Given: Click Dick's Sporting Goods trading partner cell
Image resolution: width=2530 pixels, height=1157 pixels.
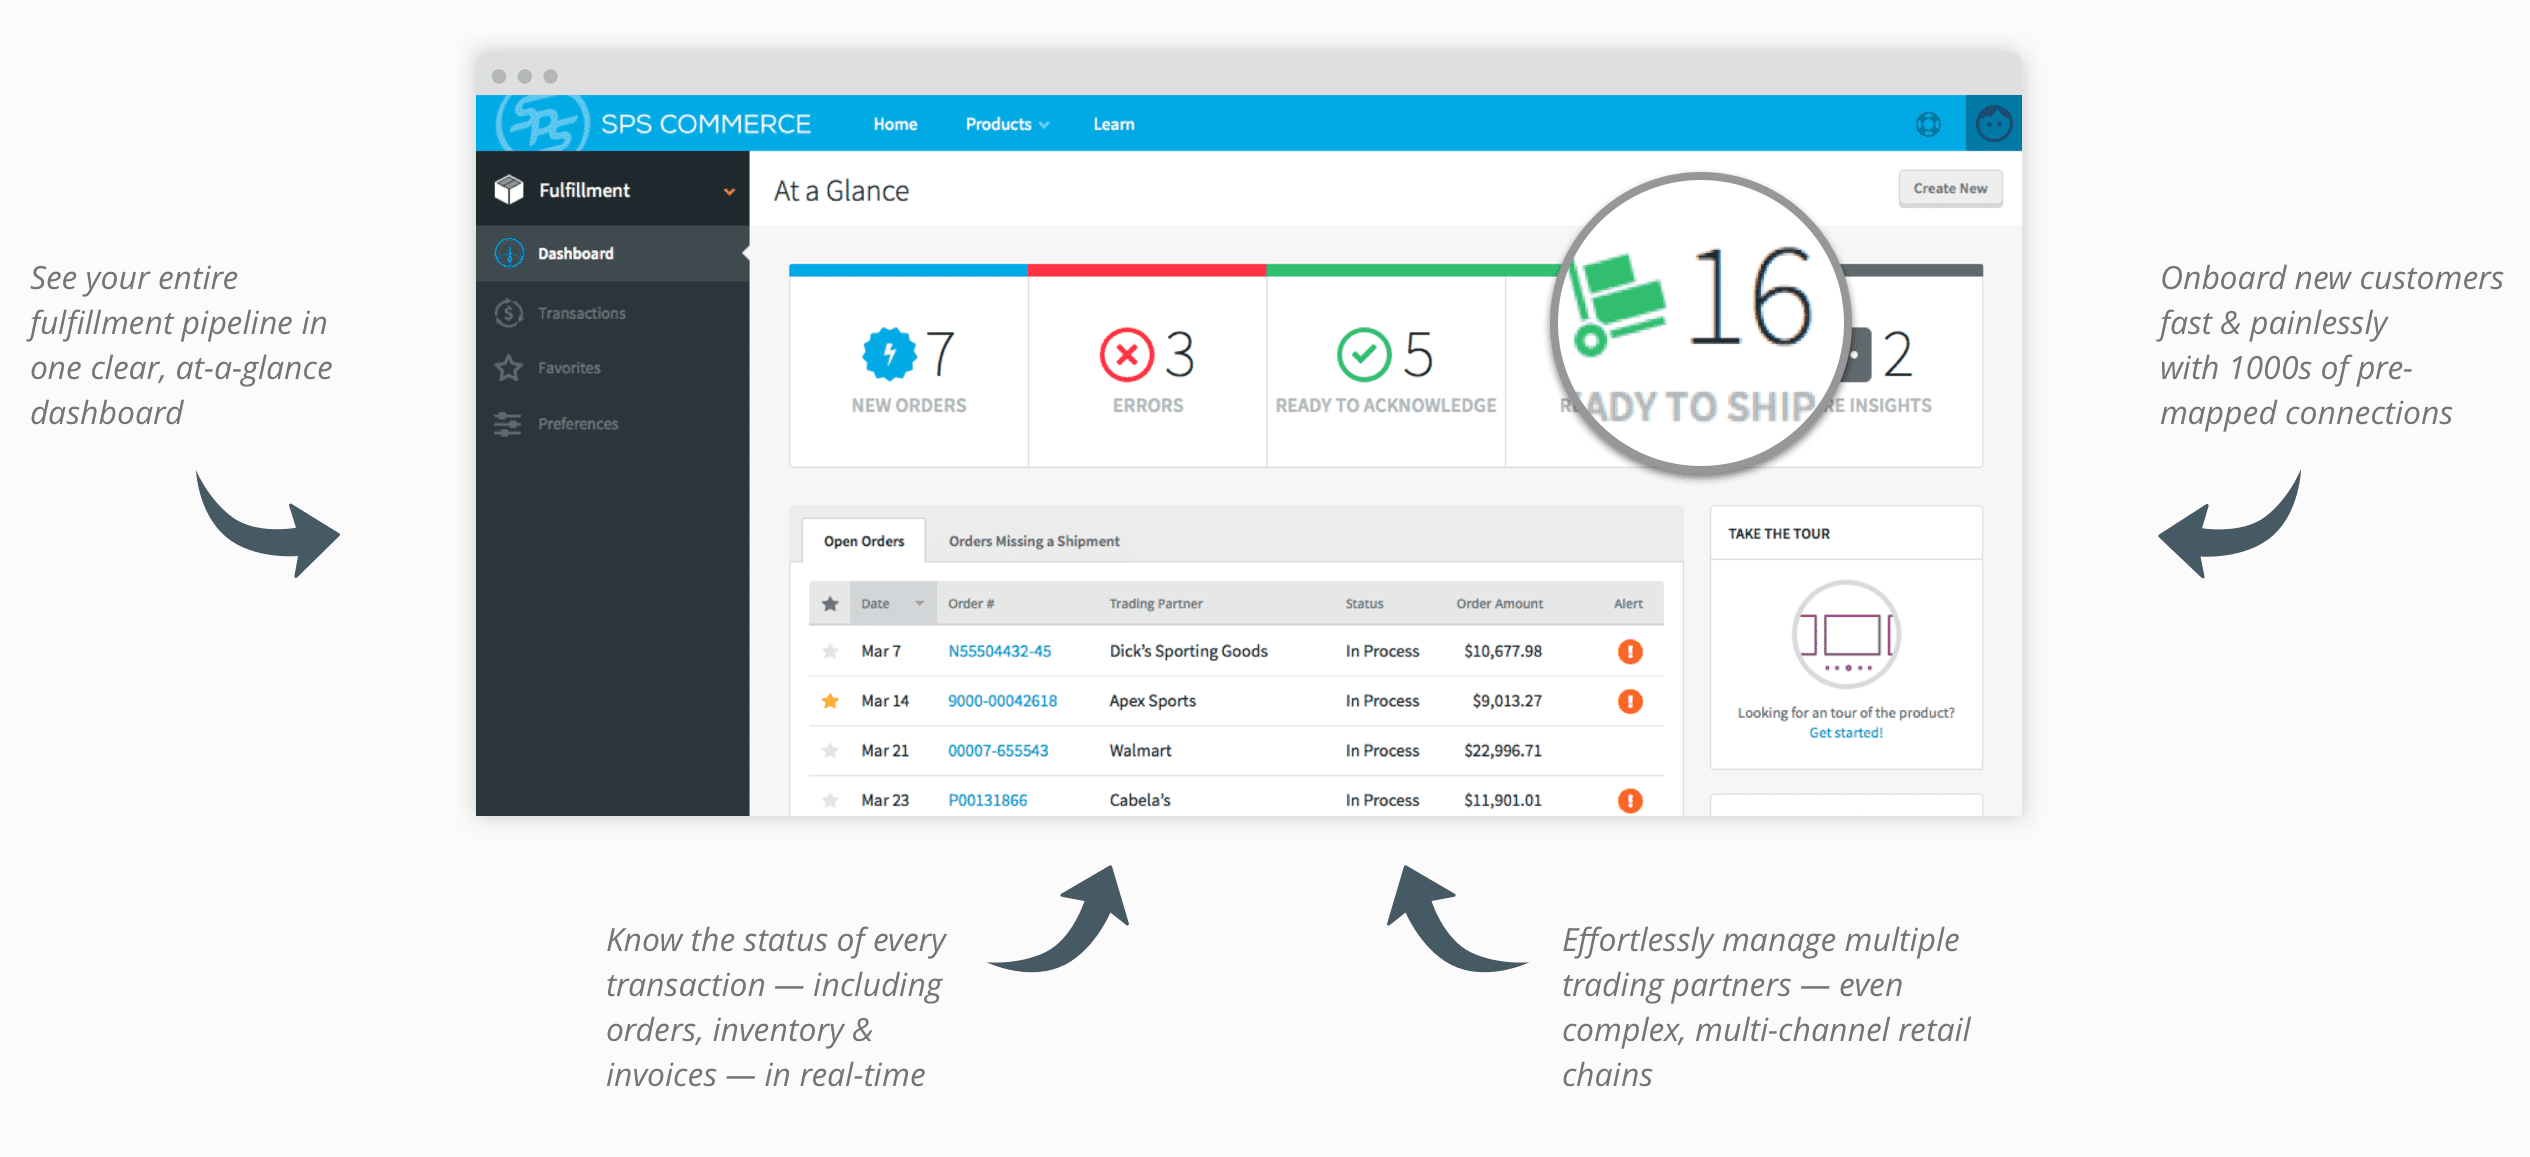Looking at the screenshot, I should click(1188, 651).
